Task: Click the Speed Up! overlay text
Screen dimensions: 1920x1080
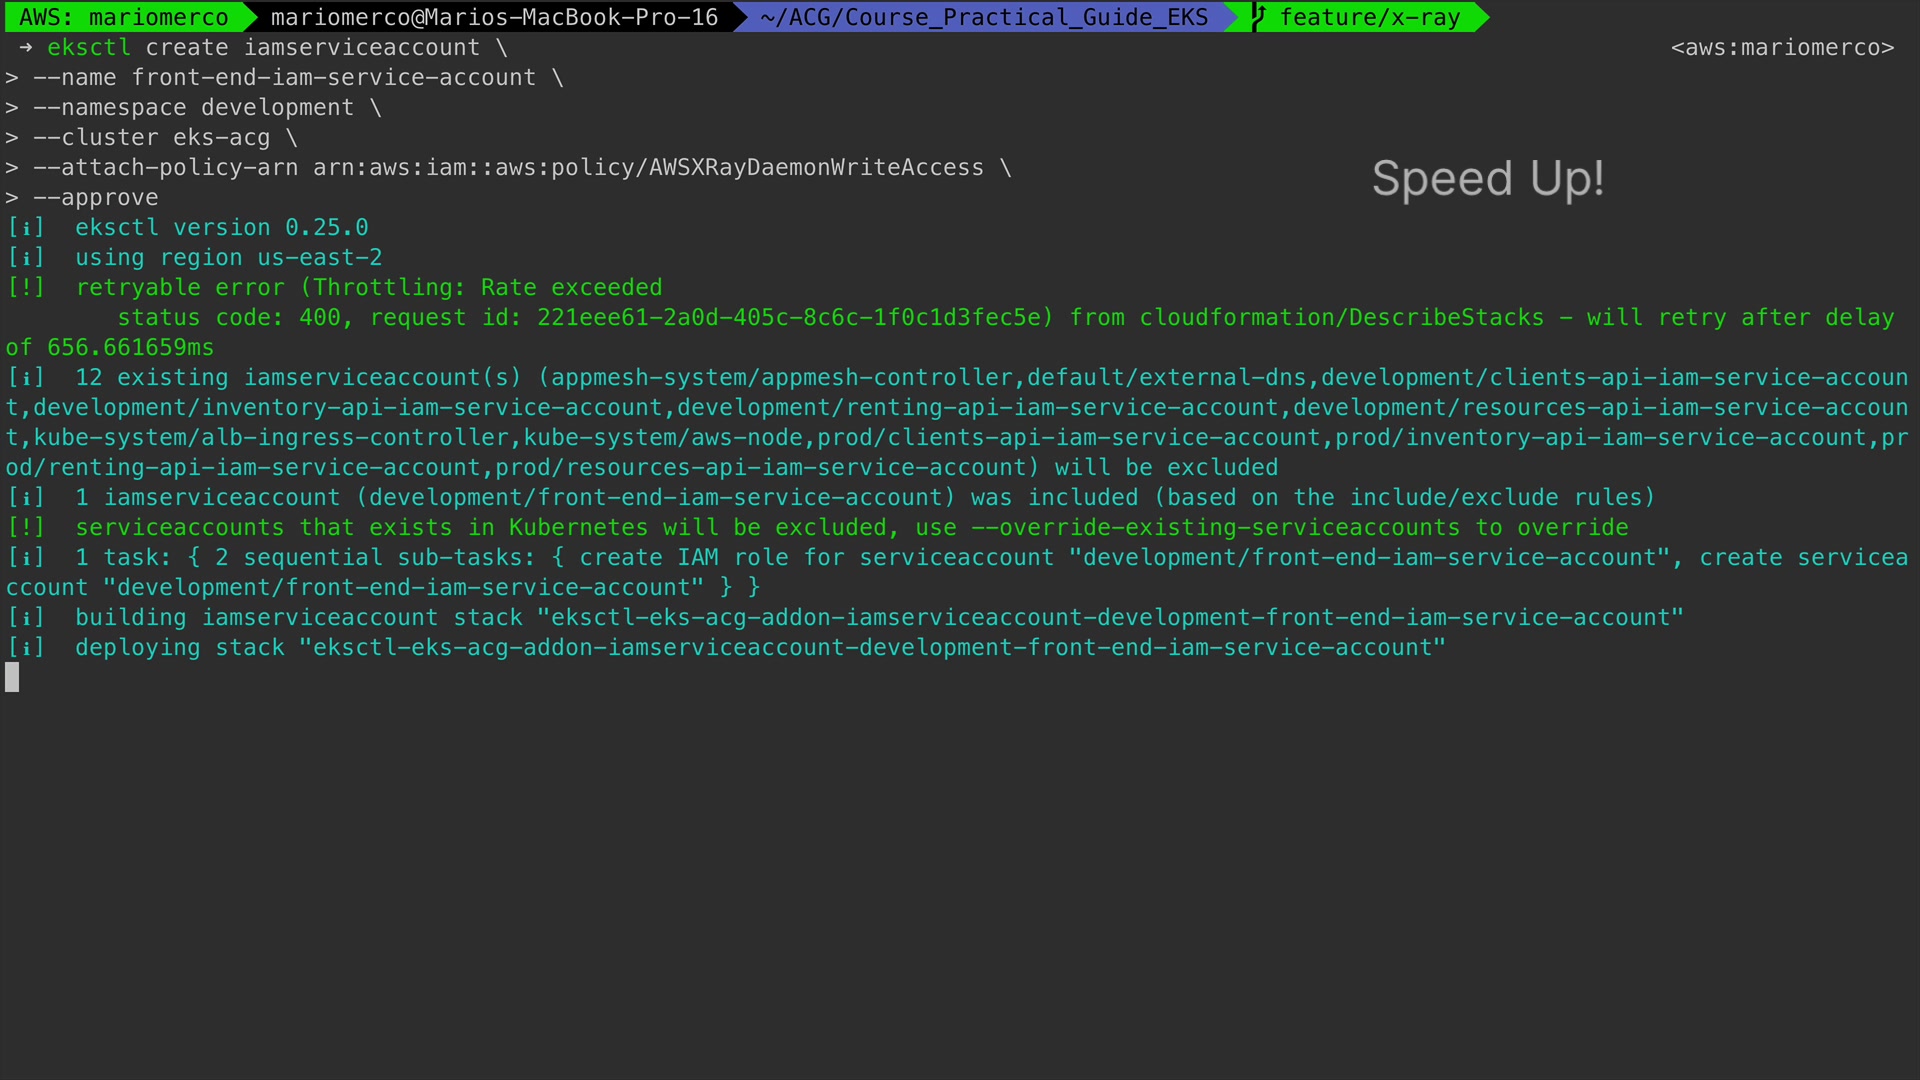Action: [x=1487, y=179]
